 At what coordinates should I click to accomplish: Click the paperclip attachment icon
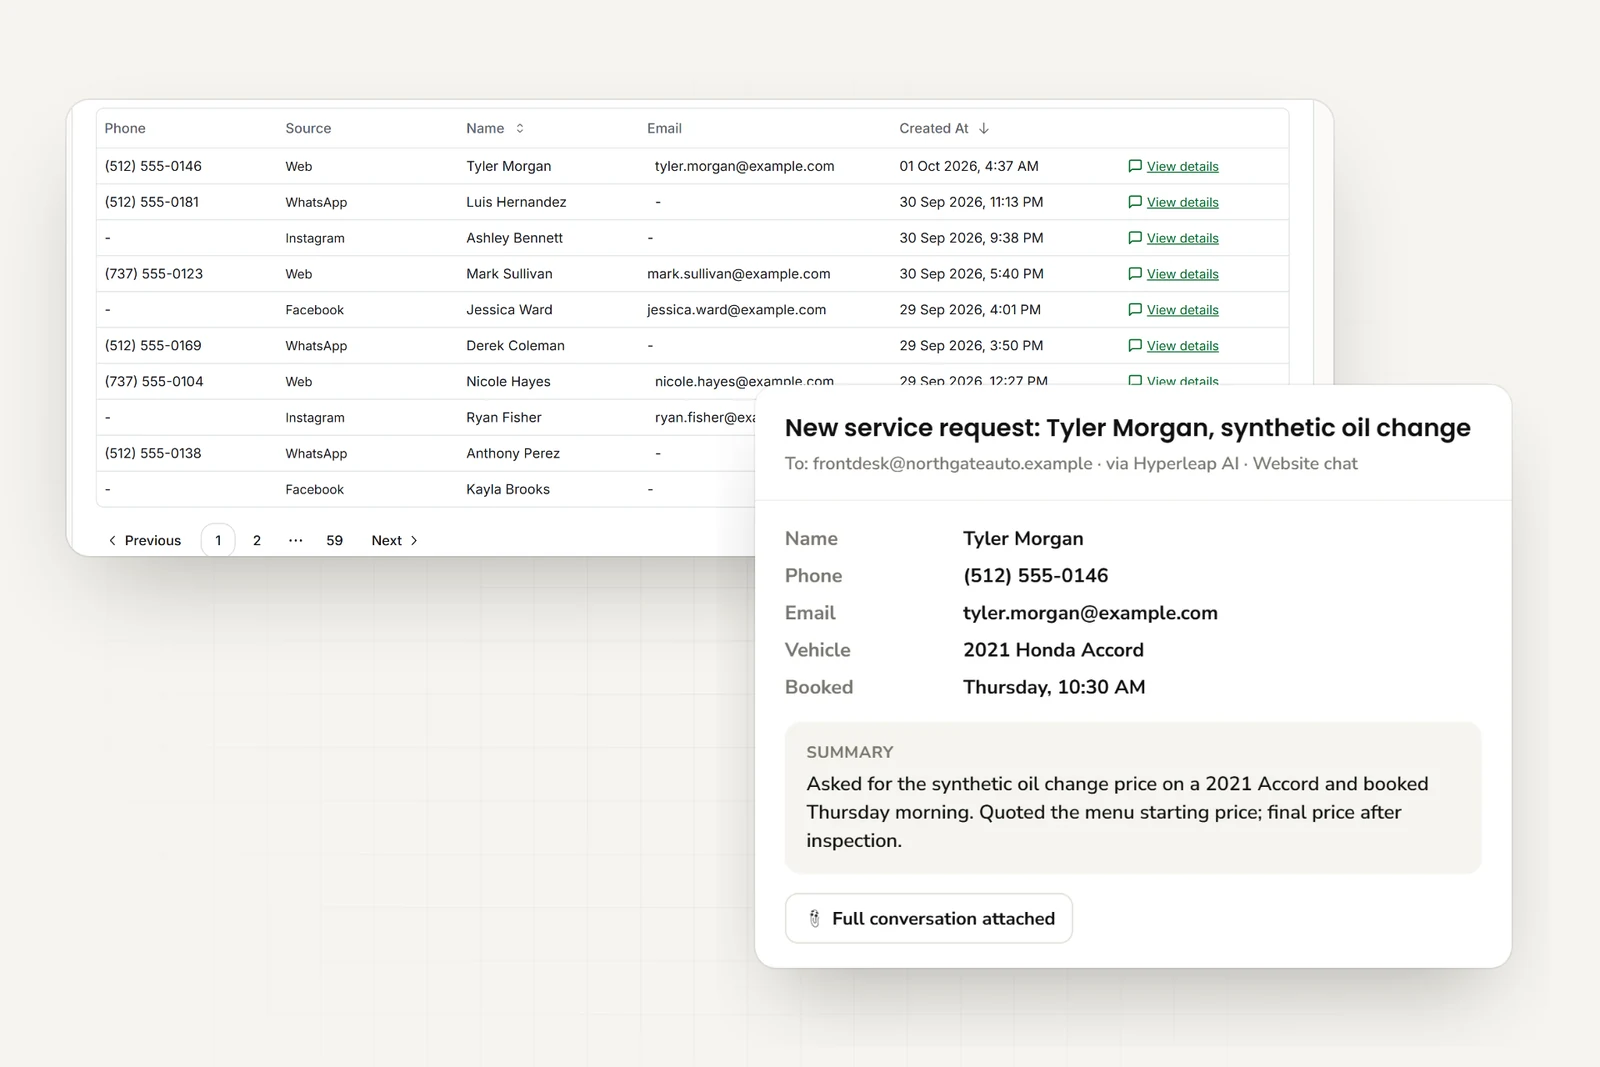click(814, 918)
